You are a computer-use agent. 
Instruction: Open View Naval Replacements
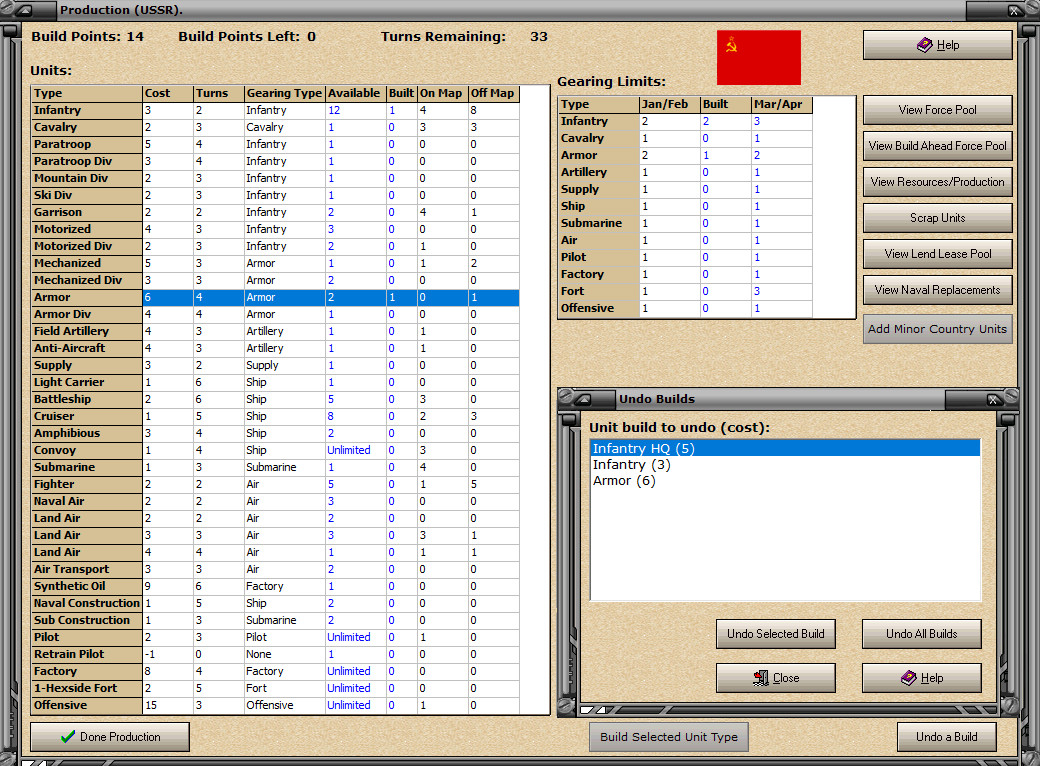[x=937, y=290]
